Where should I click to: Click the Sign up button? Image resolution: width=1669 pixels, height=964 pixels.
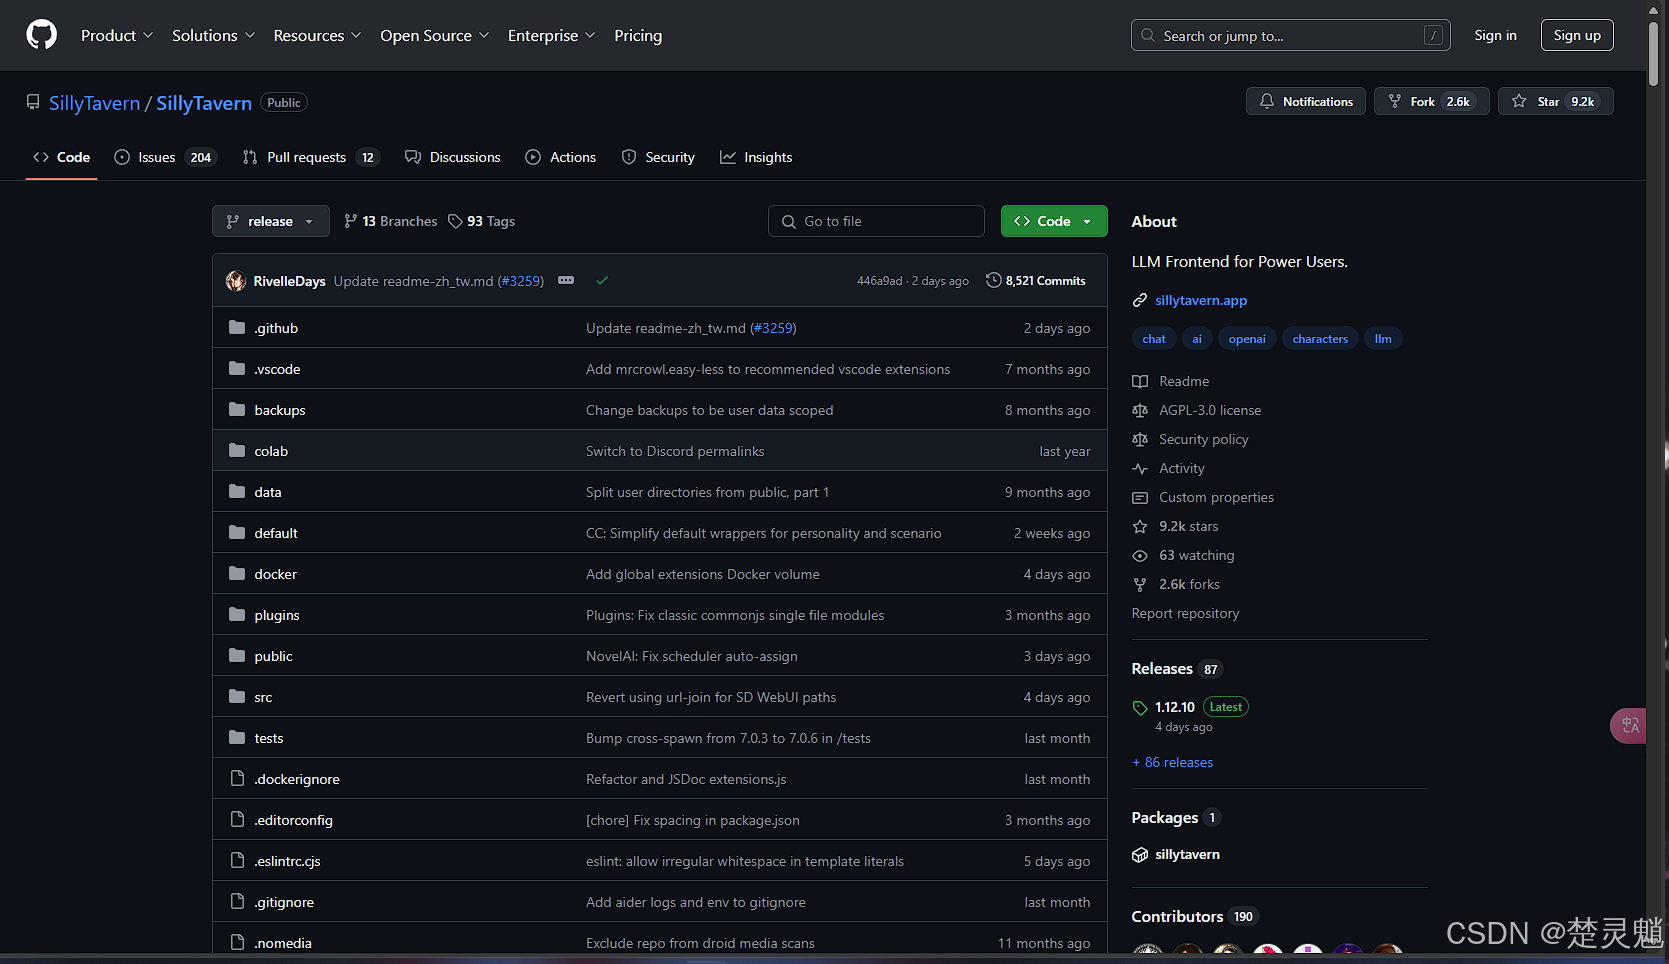pos(1577,35)
